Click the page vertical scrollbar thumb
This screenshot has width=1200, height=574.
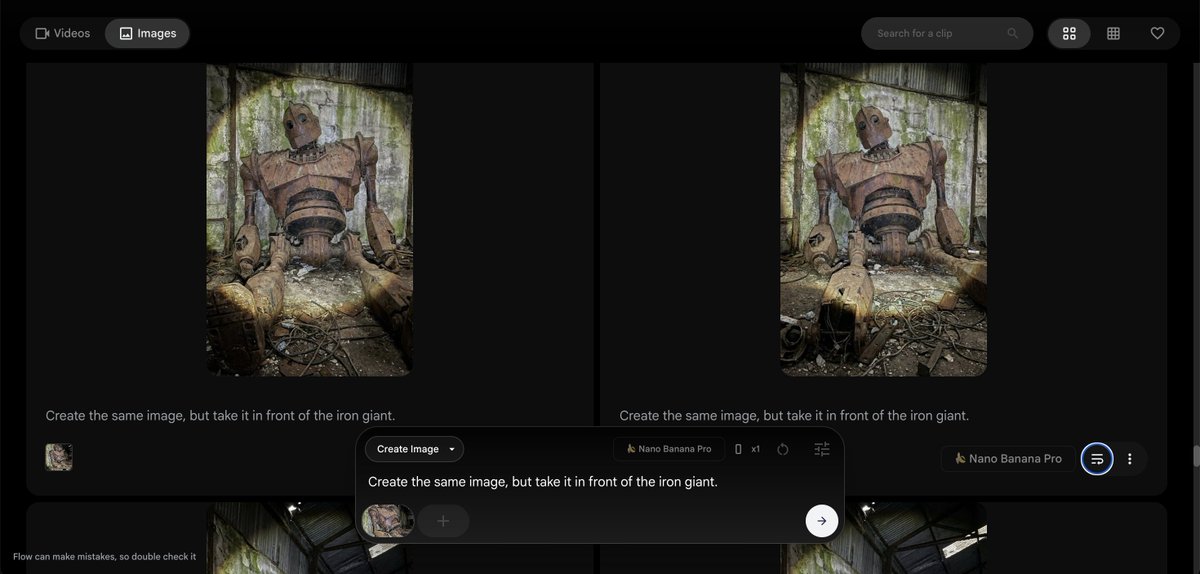1195,456
